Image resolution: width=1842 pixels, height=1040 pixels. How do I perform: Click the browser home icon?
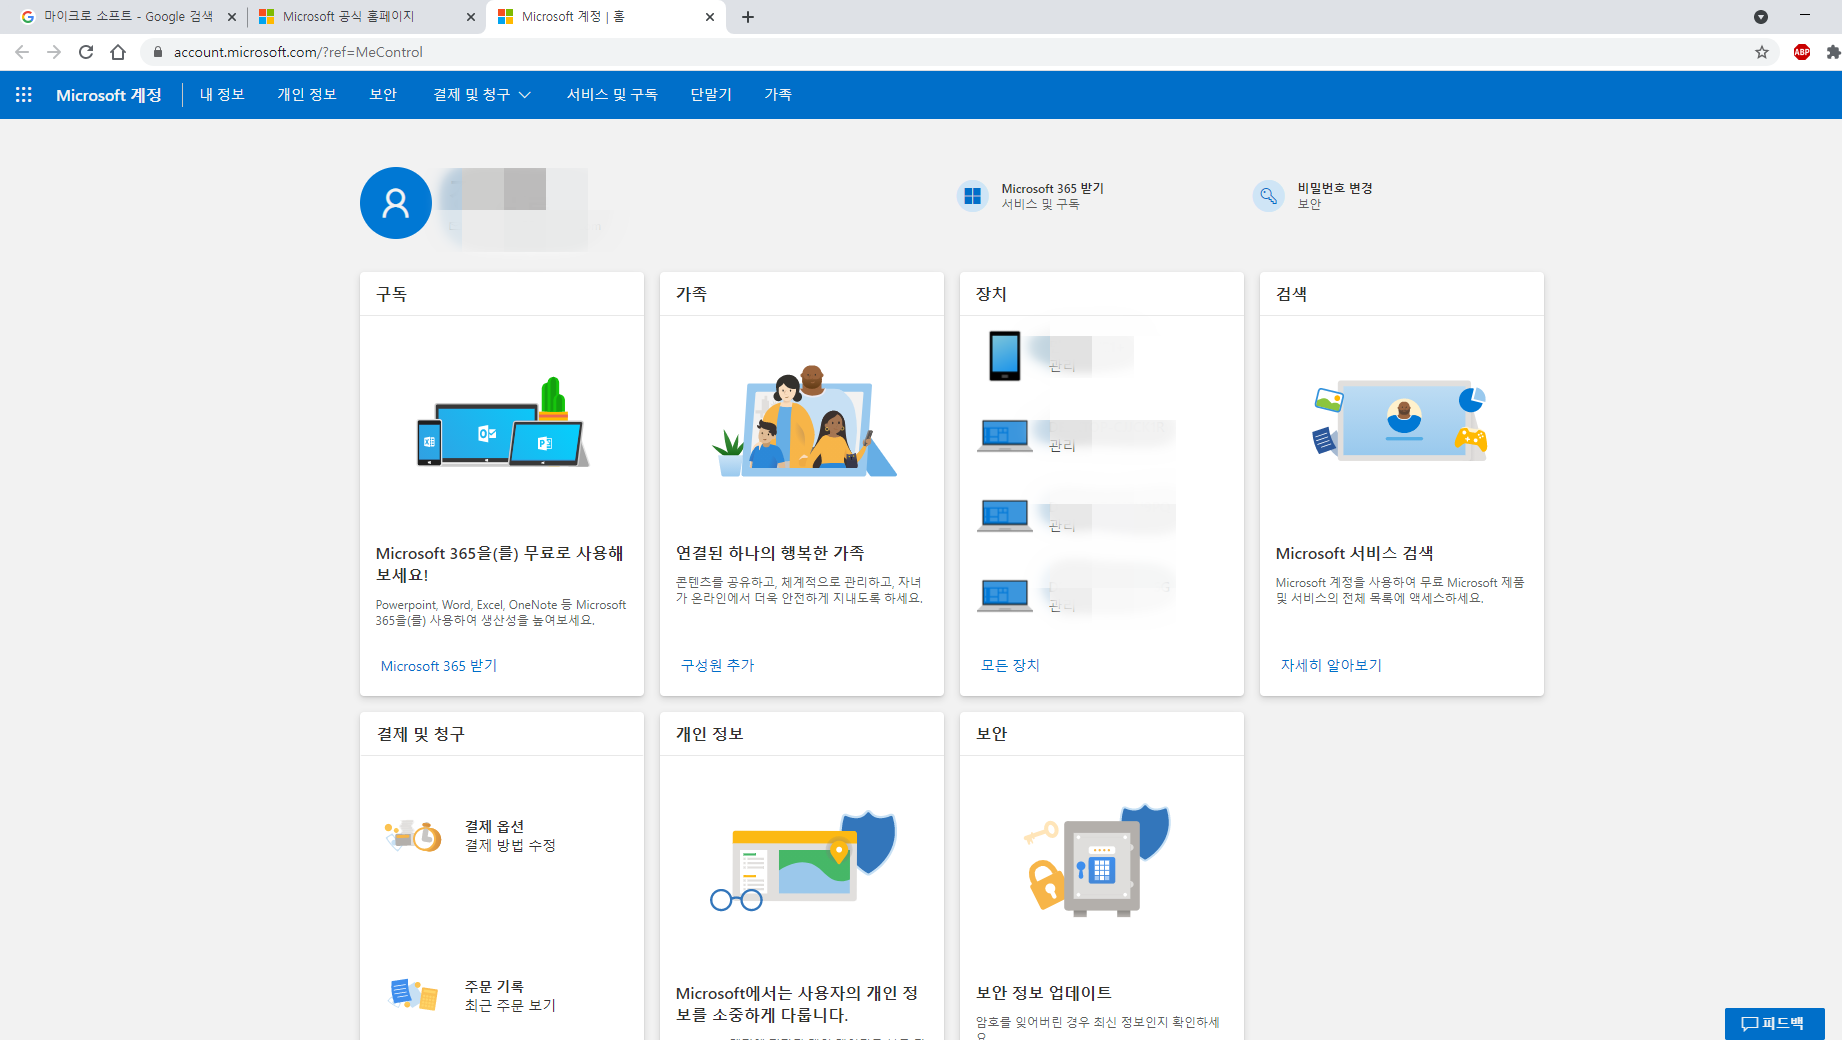pyautogui.click(x=118, y=52)
